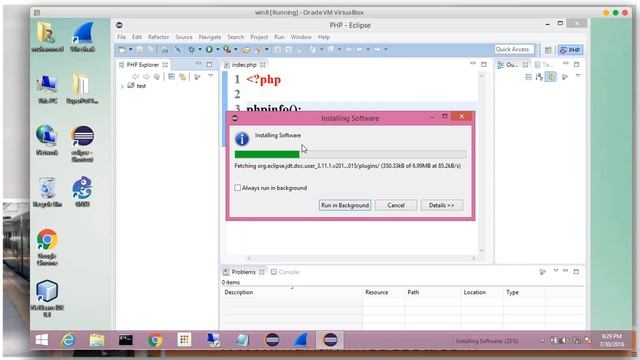Click the green Run button in toolbar
This screenshot has width=640, height=360.
click(x=209, y=50)
